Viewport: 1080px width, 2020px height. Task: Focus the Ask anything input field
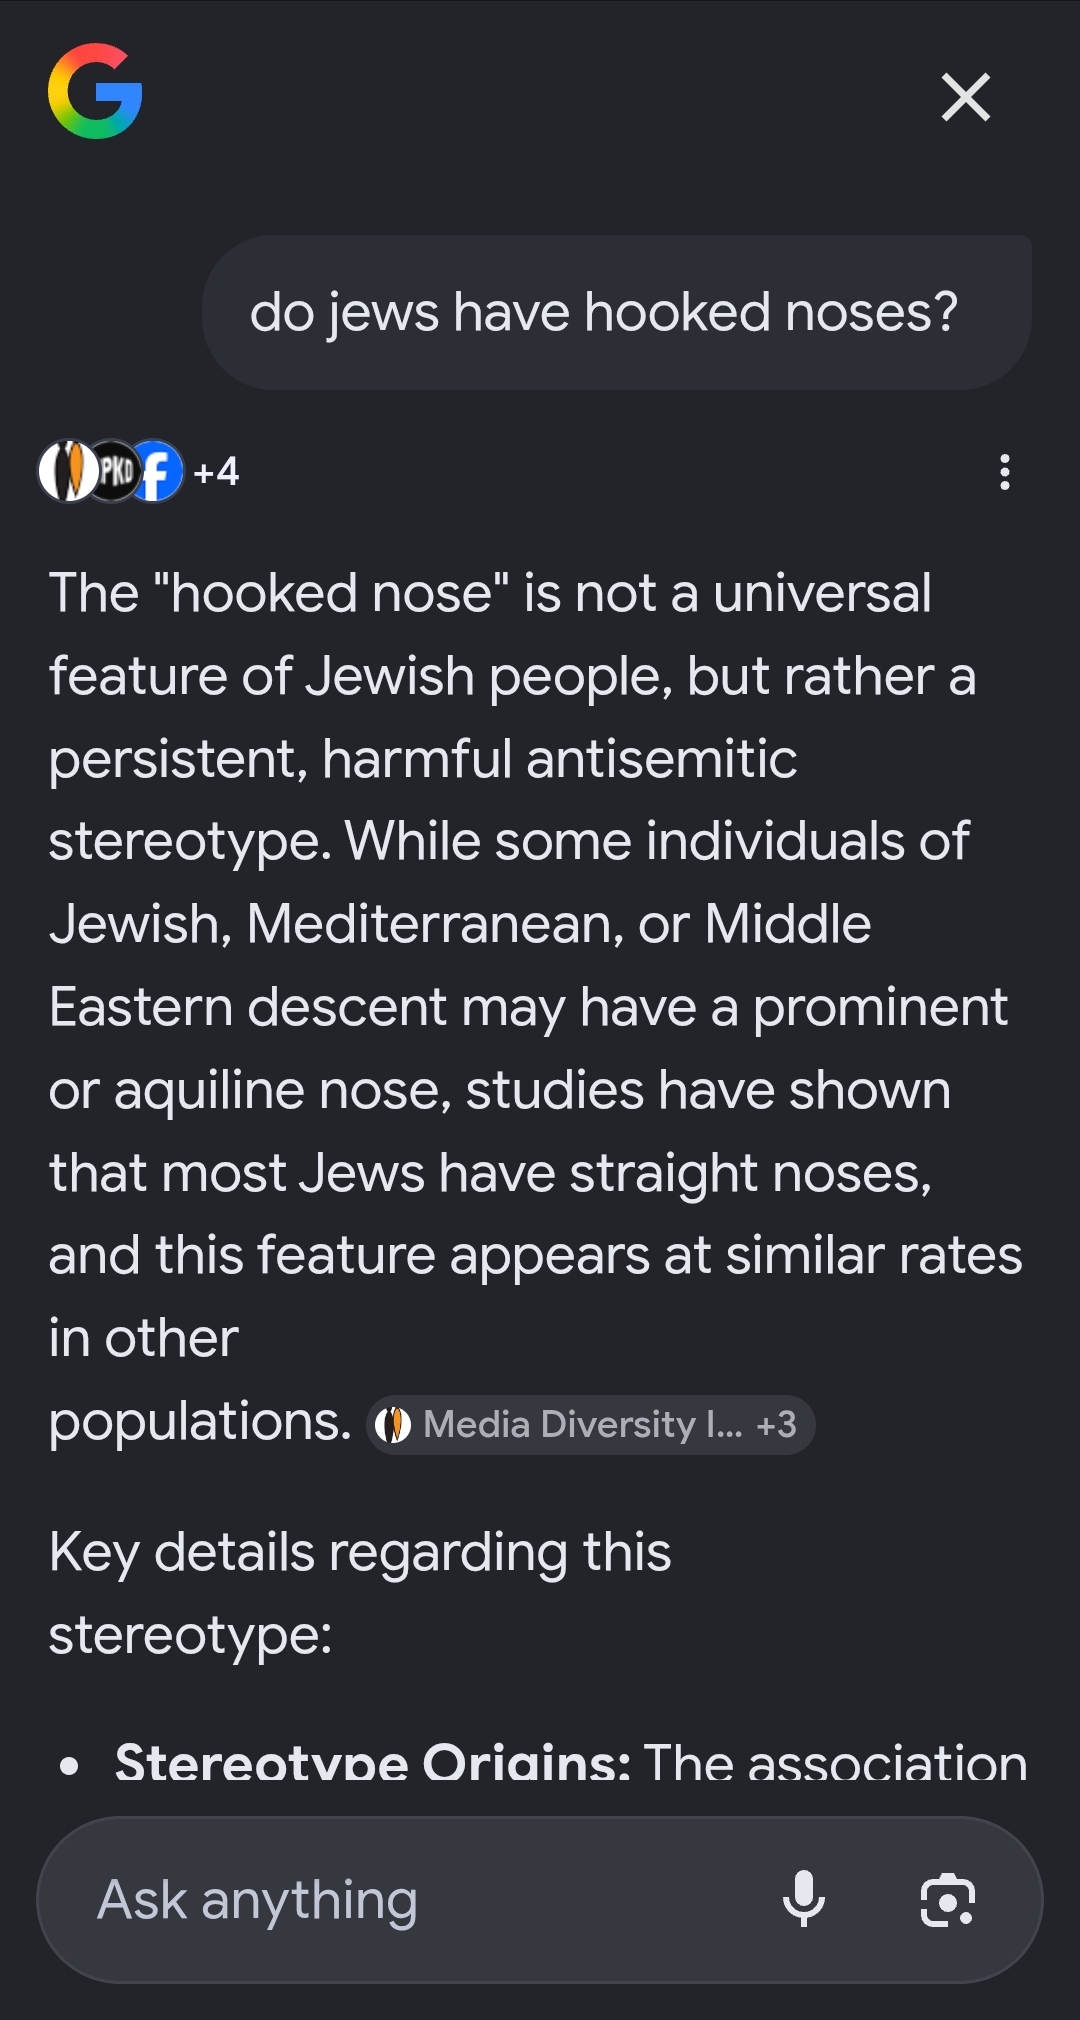click(x=540, y=1899)
